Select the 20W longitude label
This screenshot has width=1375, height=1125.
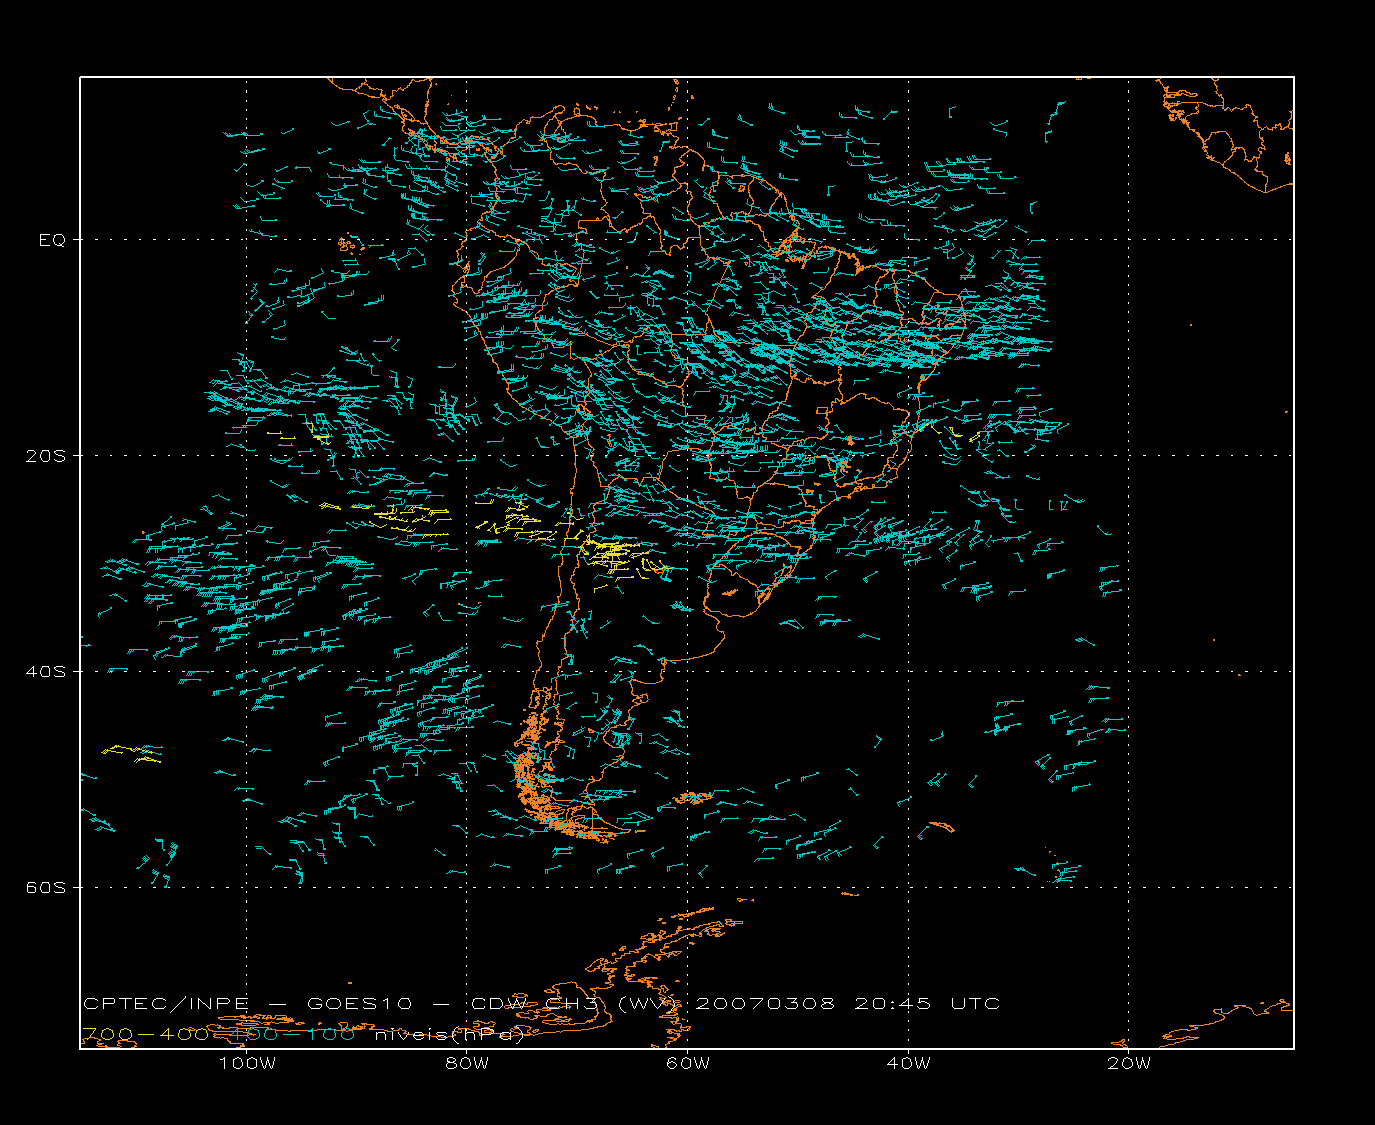(x=1129, y=1063)
